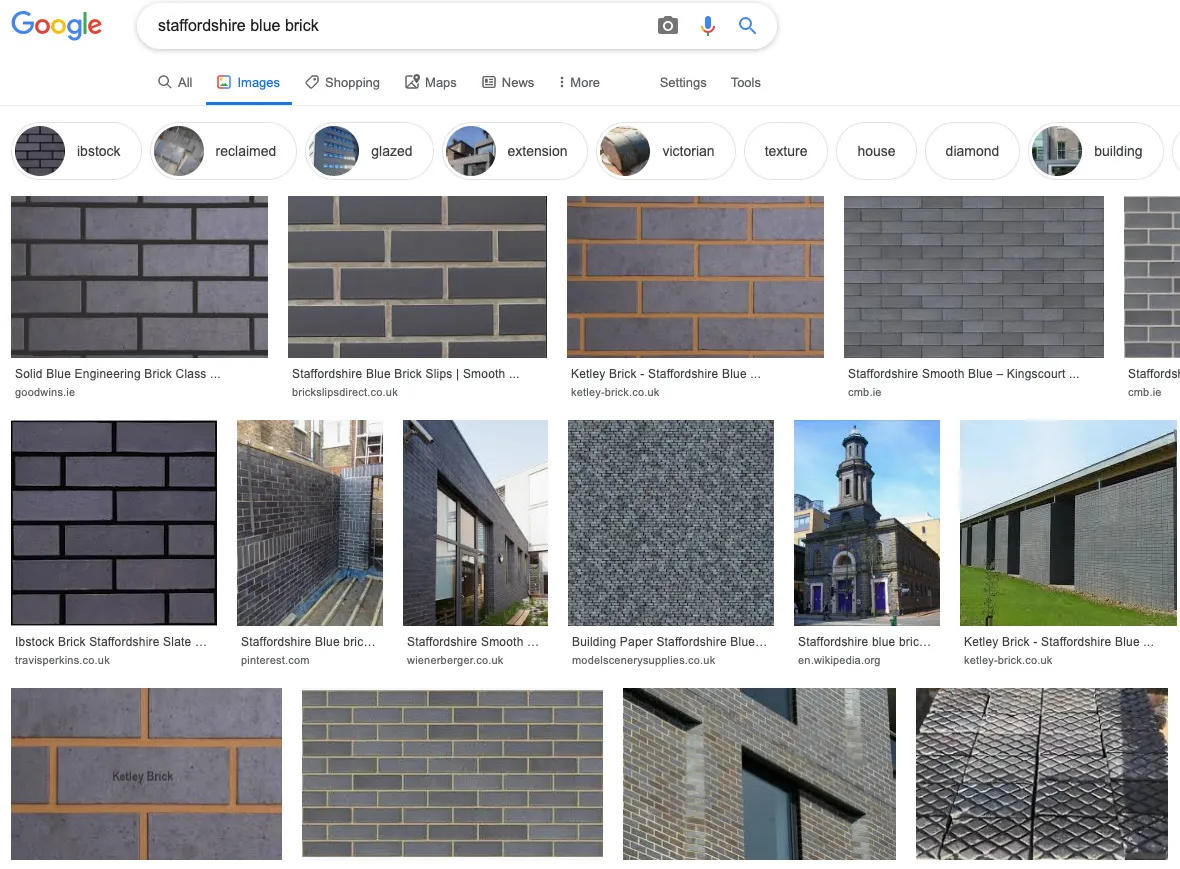
Task: Switch to the All tab
Action: click(x=175, y=82)
